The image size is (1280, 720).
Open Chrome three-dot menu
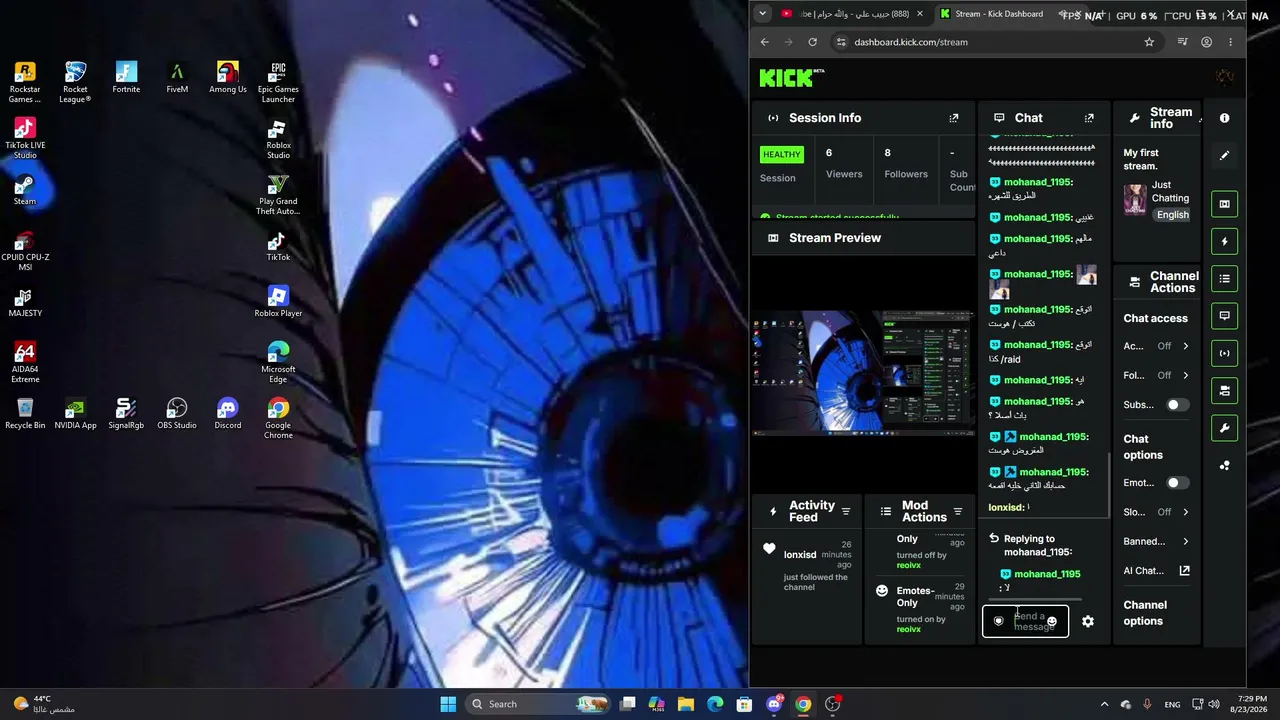(x=1230, y=42)
